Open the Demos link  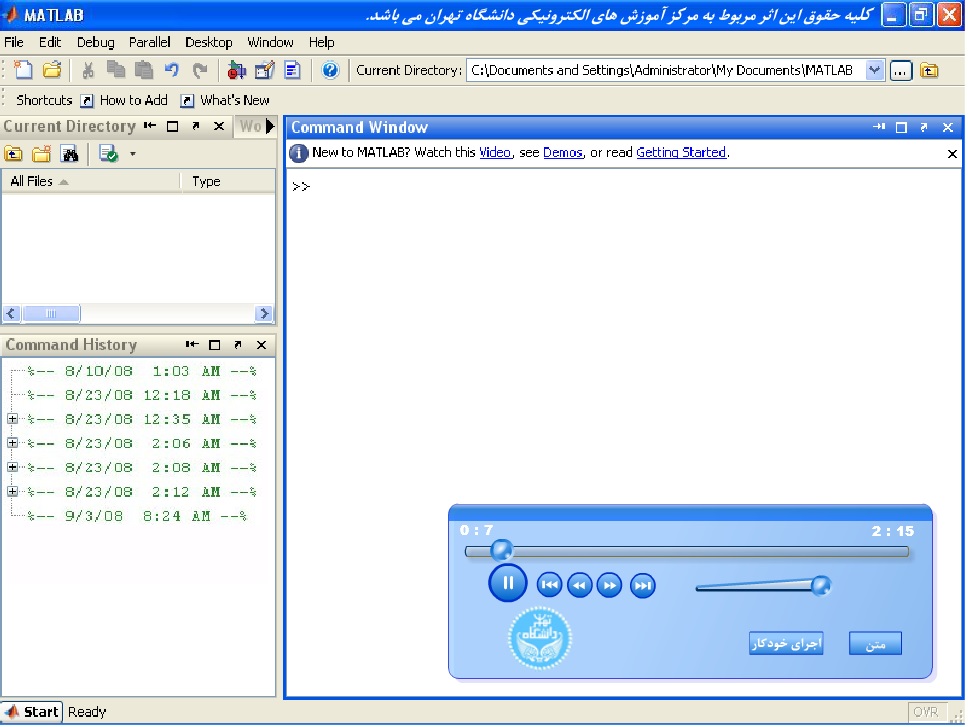coord(563,152)
